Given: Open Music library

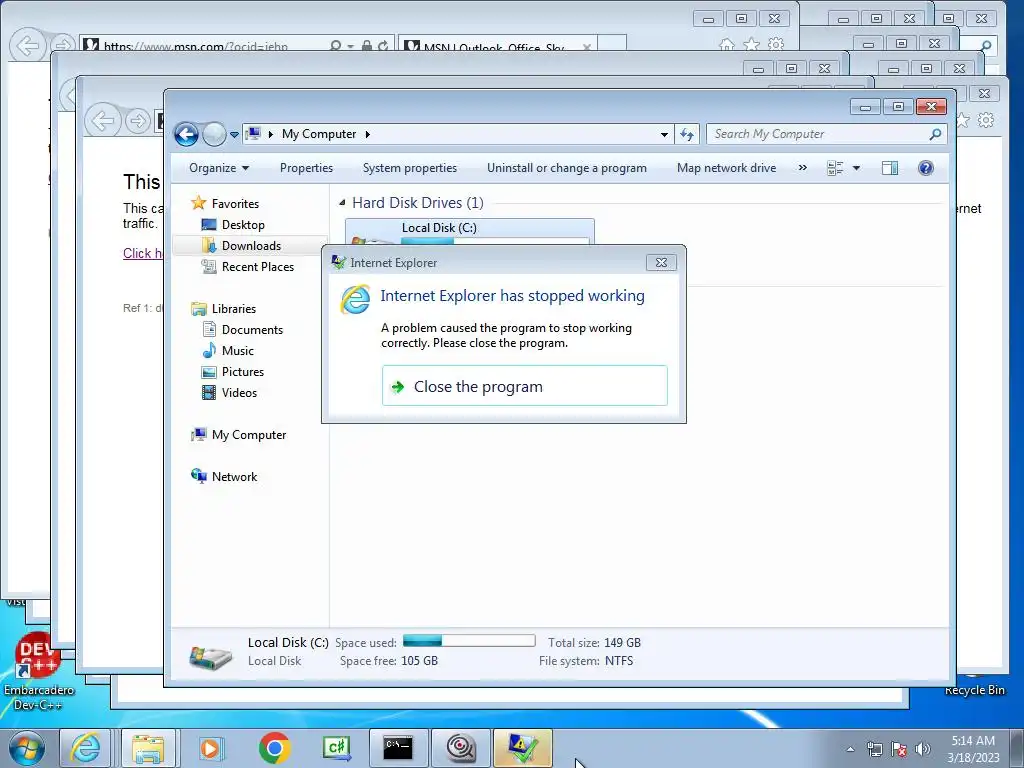Looking at the screenshot, I should pos(238,351).
